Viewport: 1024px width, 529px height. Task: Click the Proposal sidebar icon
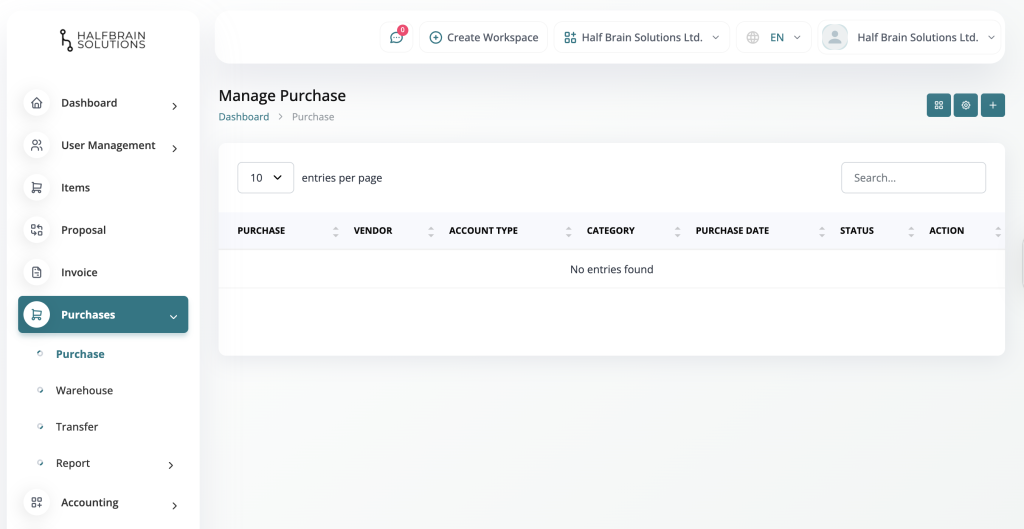[x=37, y=230]
